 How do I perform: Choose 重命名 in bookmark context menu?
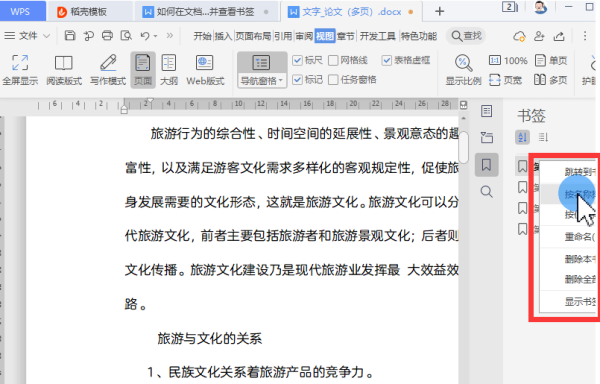coord(579,237)
